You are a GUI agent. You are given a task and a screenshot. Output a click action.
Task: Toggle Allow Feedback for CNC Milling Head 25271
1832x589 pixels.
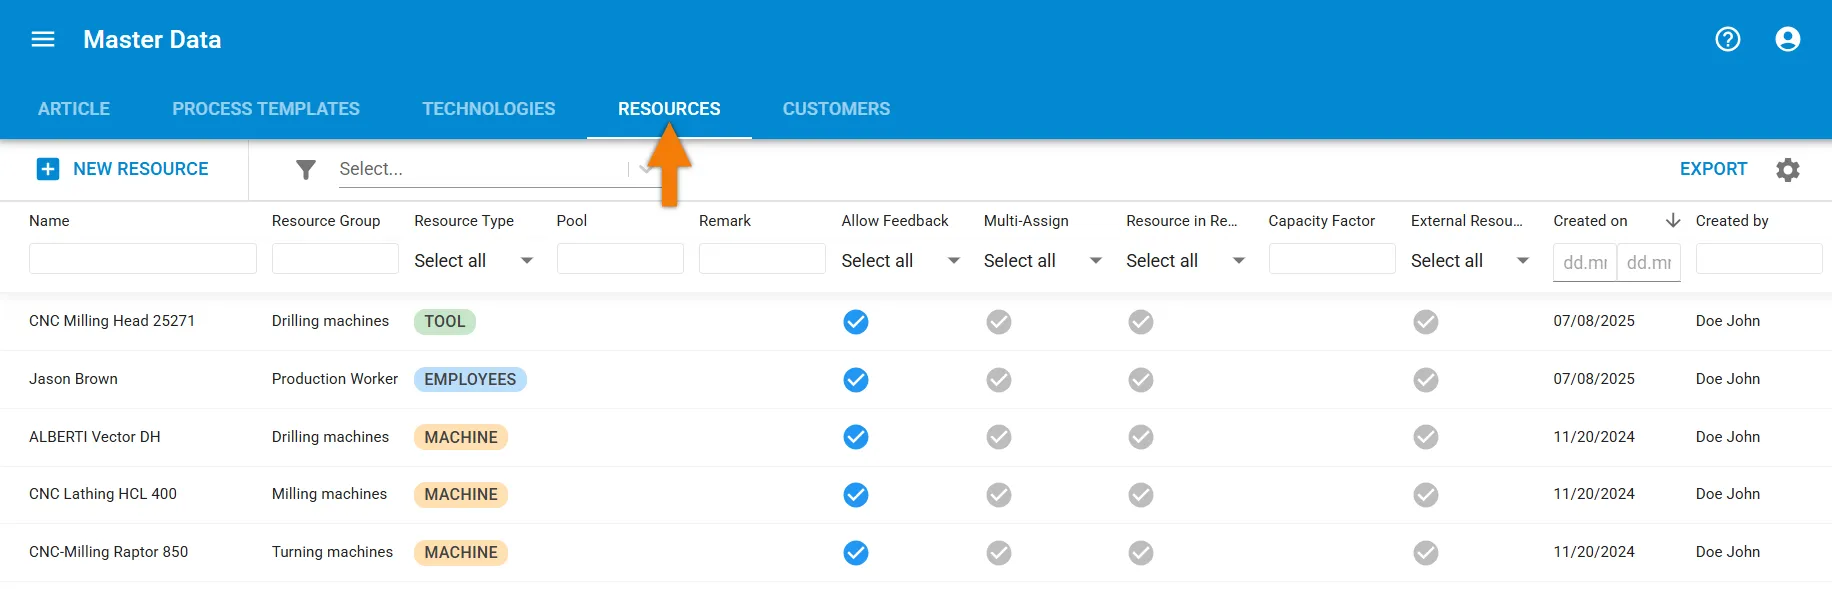[856, 322]
